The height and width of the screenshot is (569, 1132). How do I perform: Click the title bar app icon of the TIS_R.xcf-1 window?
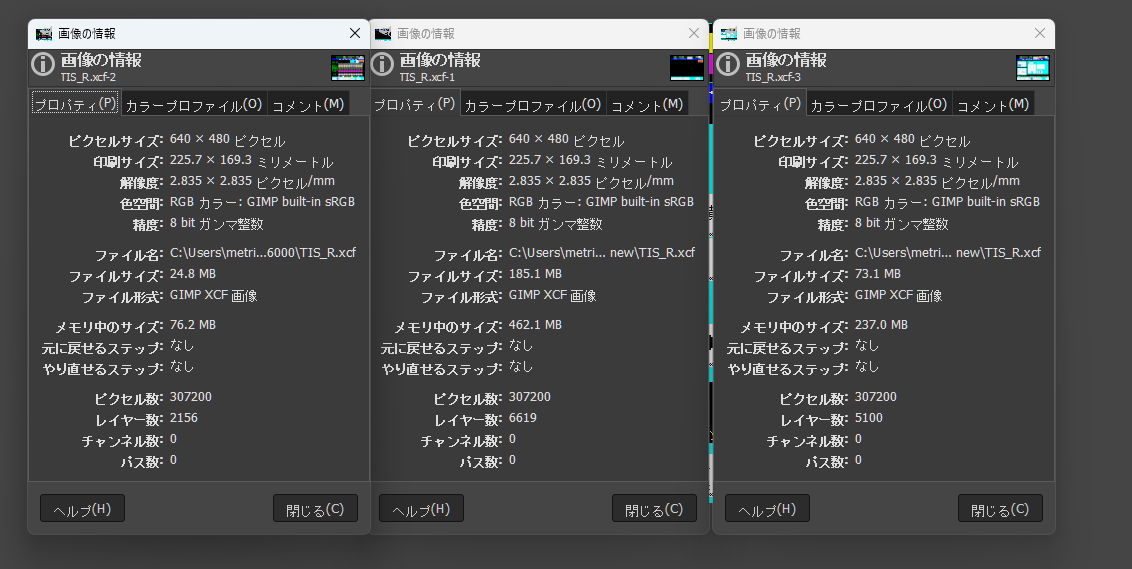(x=383, y=34)
